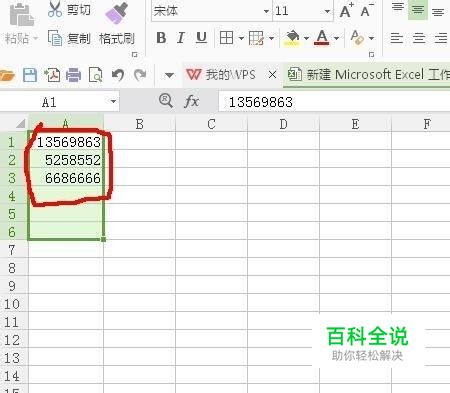Screen dimensions: 450x393
Task: Align text right
Action: click(x=441, y=38)
